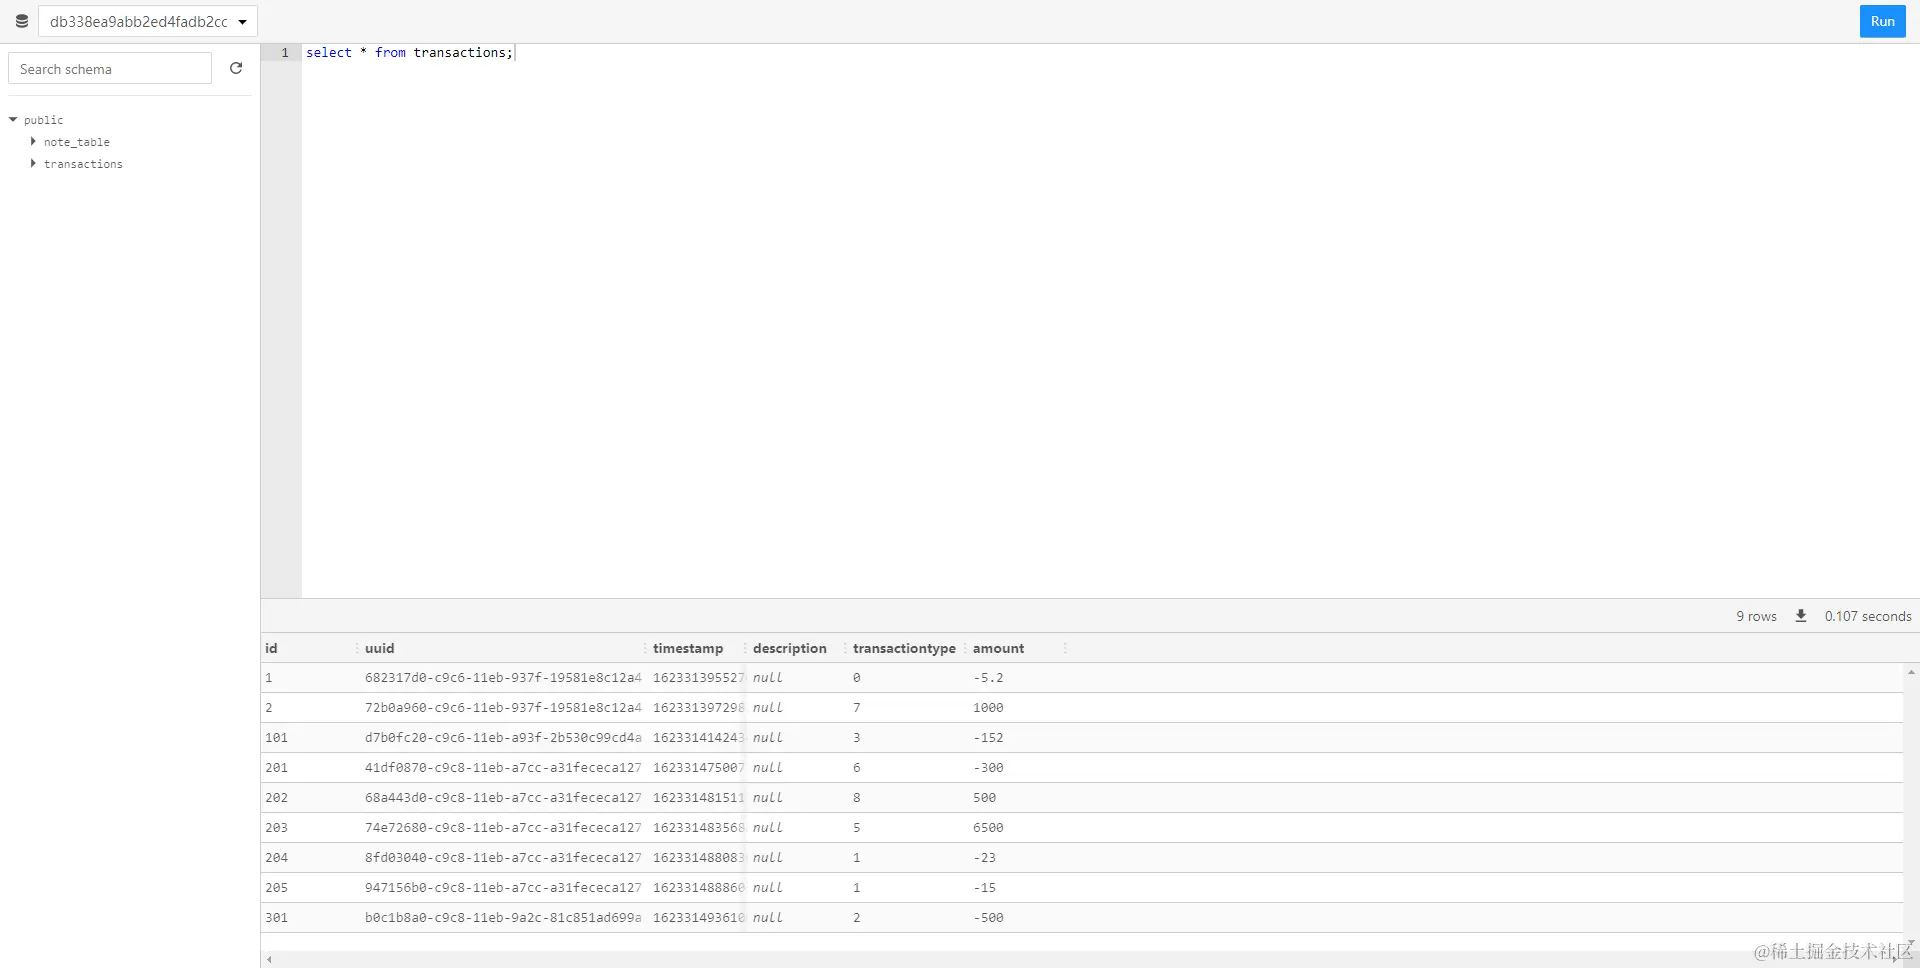This screenshot has height=968, width=1920.
Task: Select note_table in schema tree
Action: pyautogui.click(x=76, y=142)
